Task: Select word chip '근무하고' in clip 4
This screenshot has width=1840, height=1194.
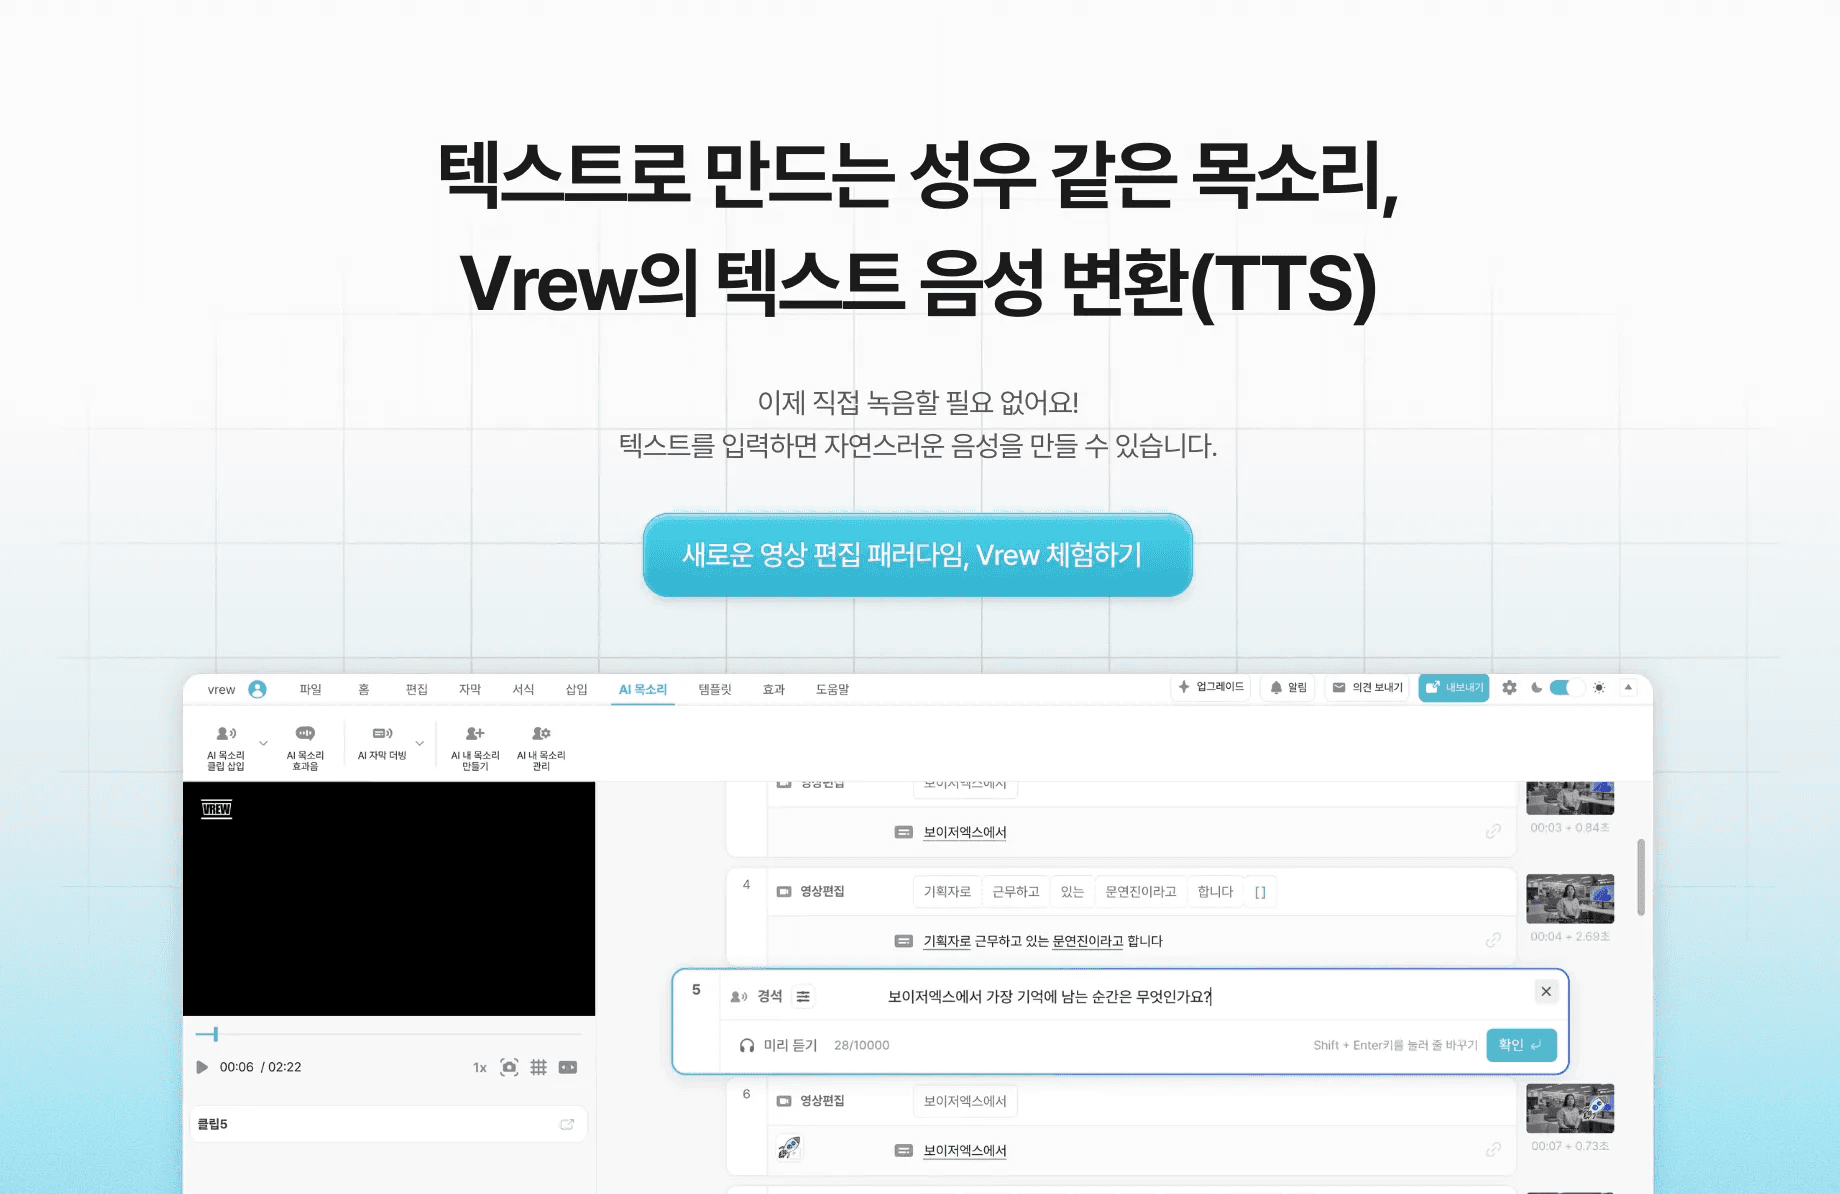Action: click(1016, 891)
